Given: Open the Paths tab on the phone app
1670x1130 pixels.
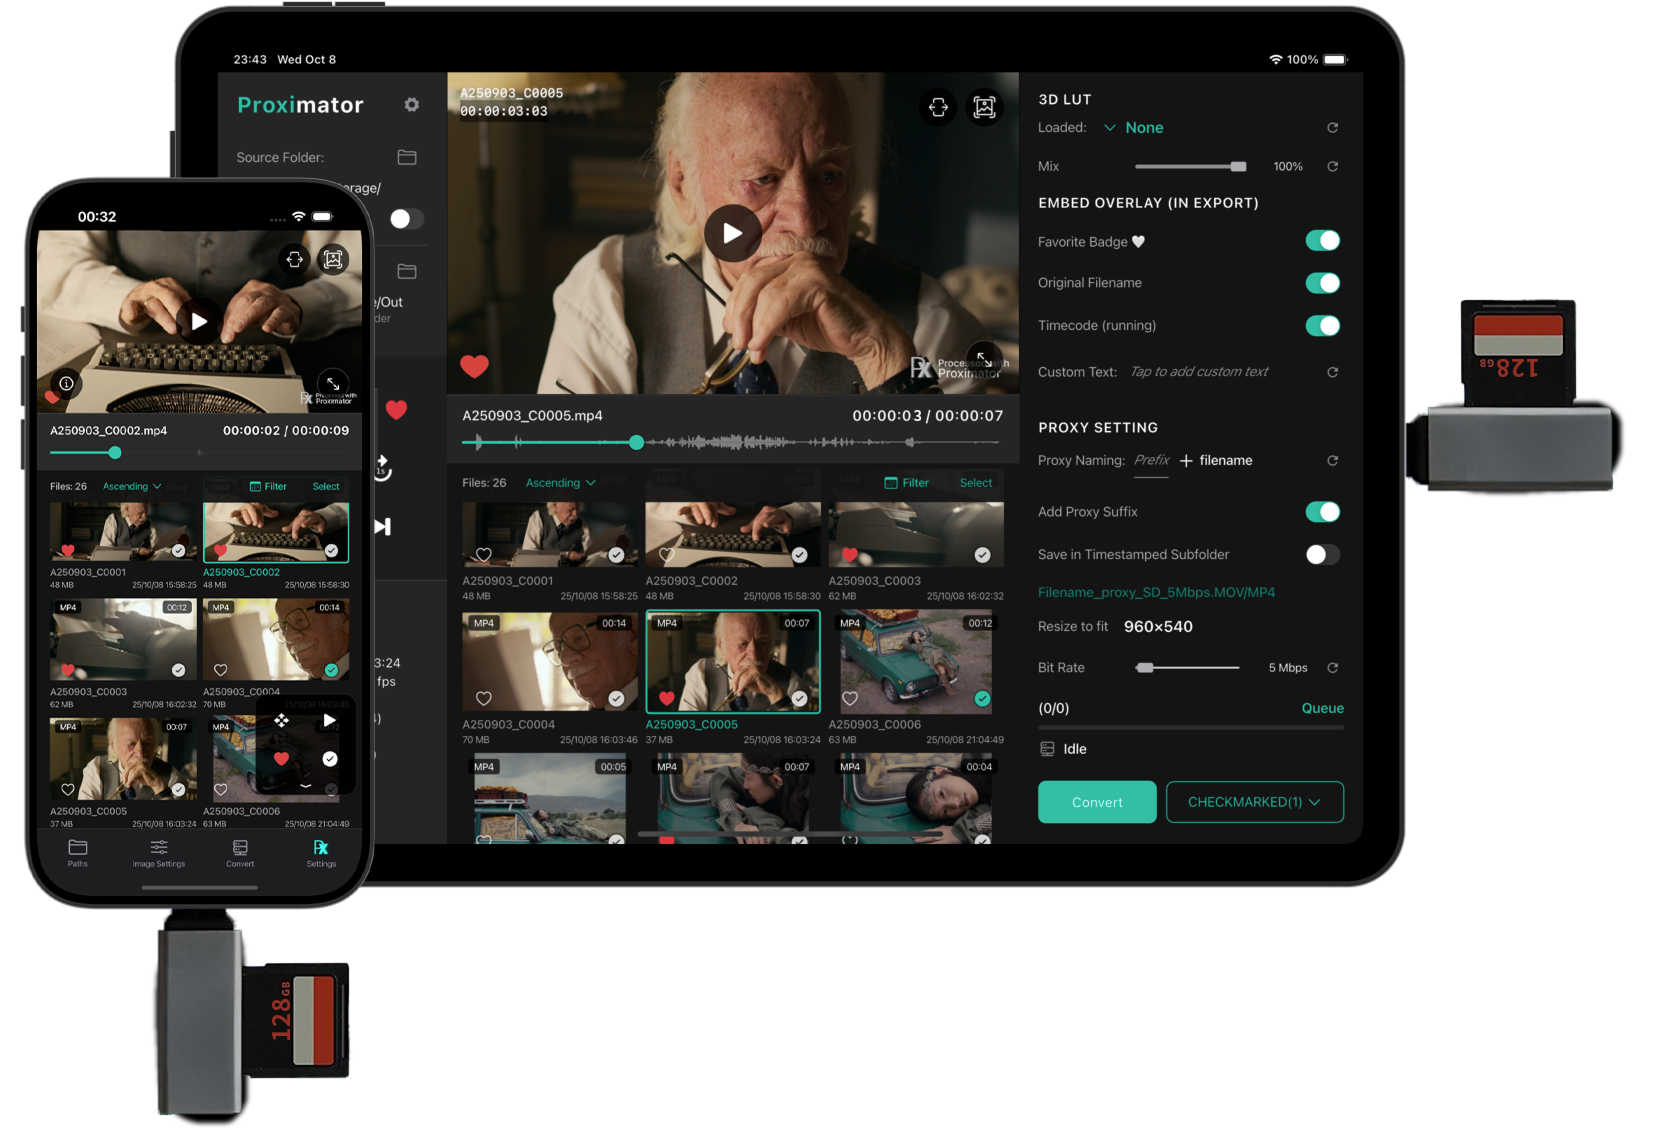Looking at the screenshot, I should (77, 854).
